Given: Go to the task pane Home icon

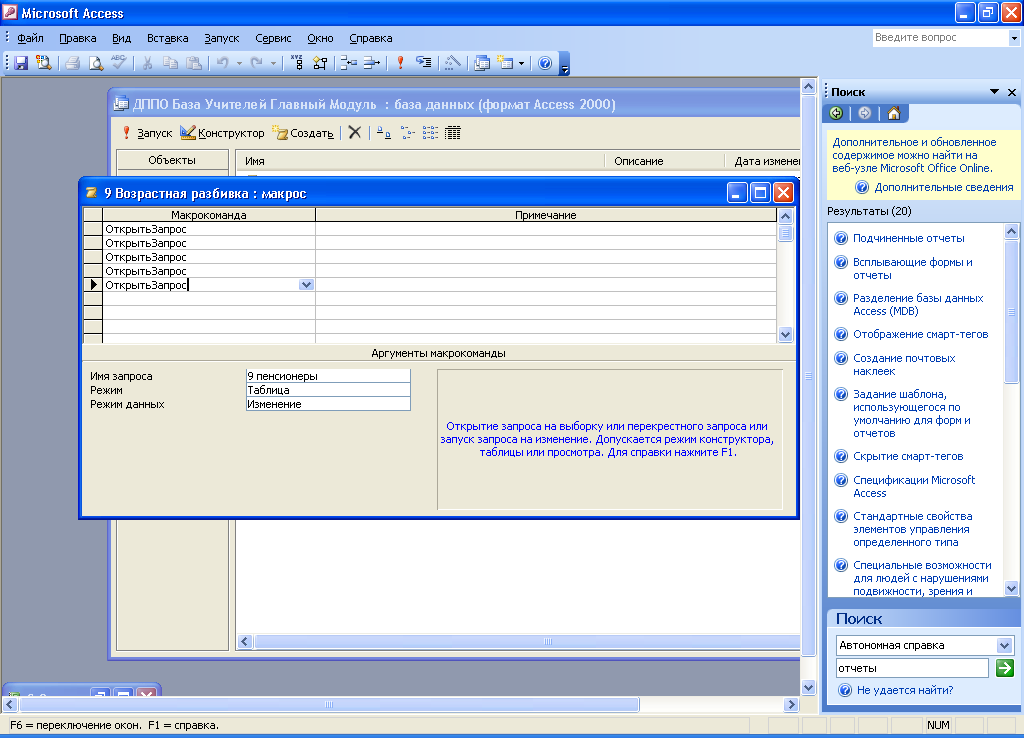Looking at the screenshot, I should pos(894,113).
